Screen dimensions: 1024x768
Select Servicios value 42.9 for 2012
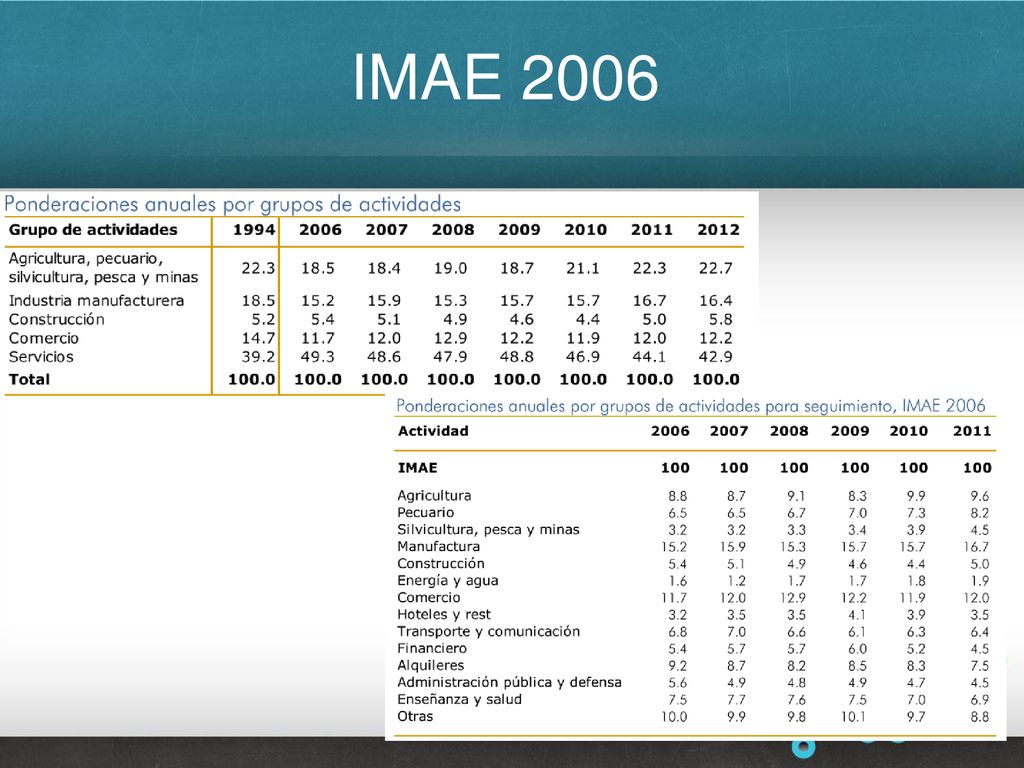716,357
